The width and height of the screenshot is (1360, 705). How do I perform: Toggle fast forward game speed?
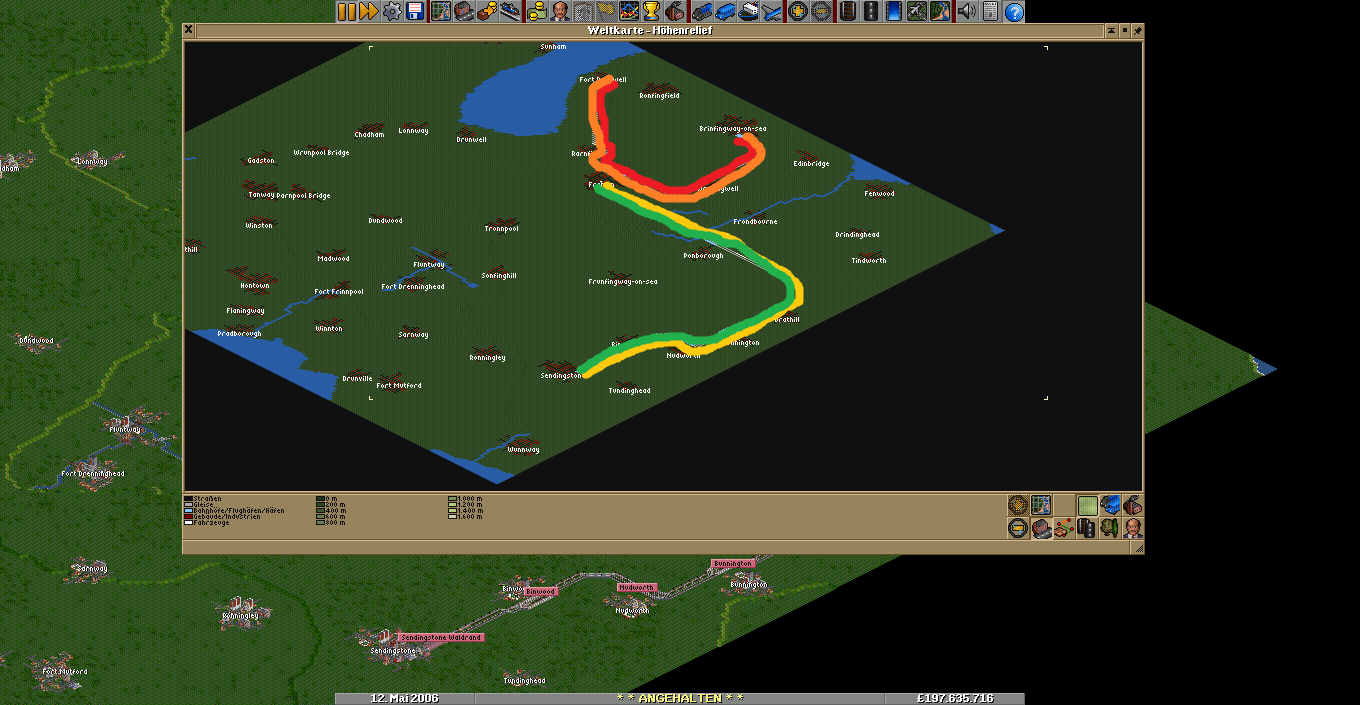368,11
